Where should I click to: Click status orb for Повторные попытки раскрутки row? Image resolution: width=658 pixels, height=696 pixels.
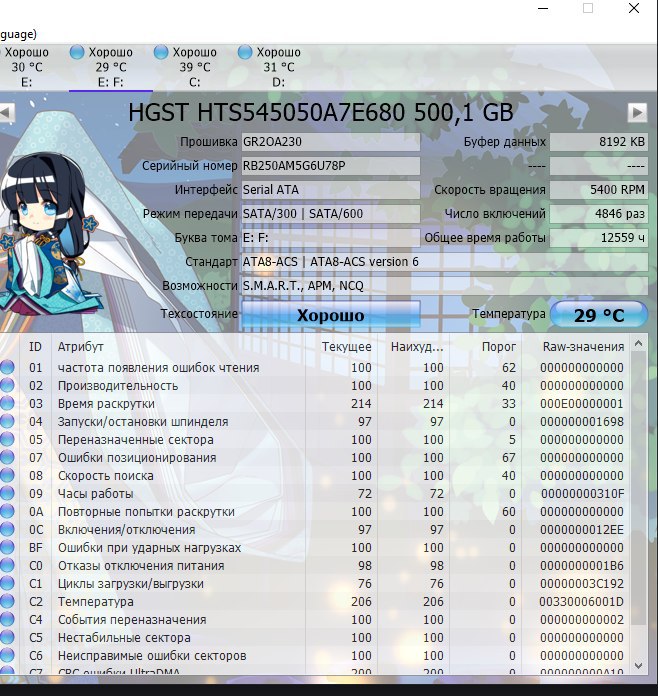(x=7, y=511)
